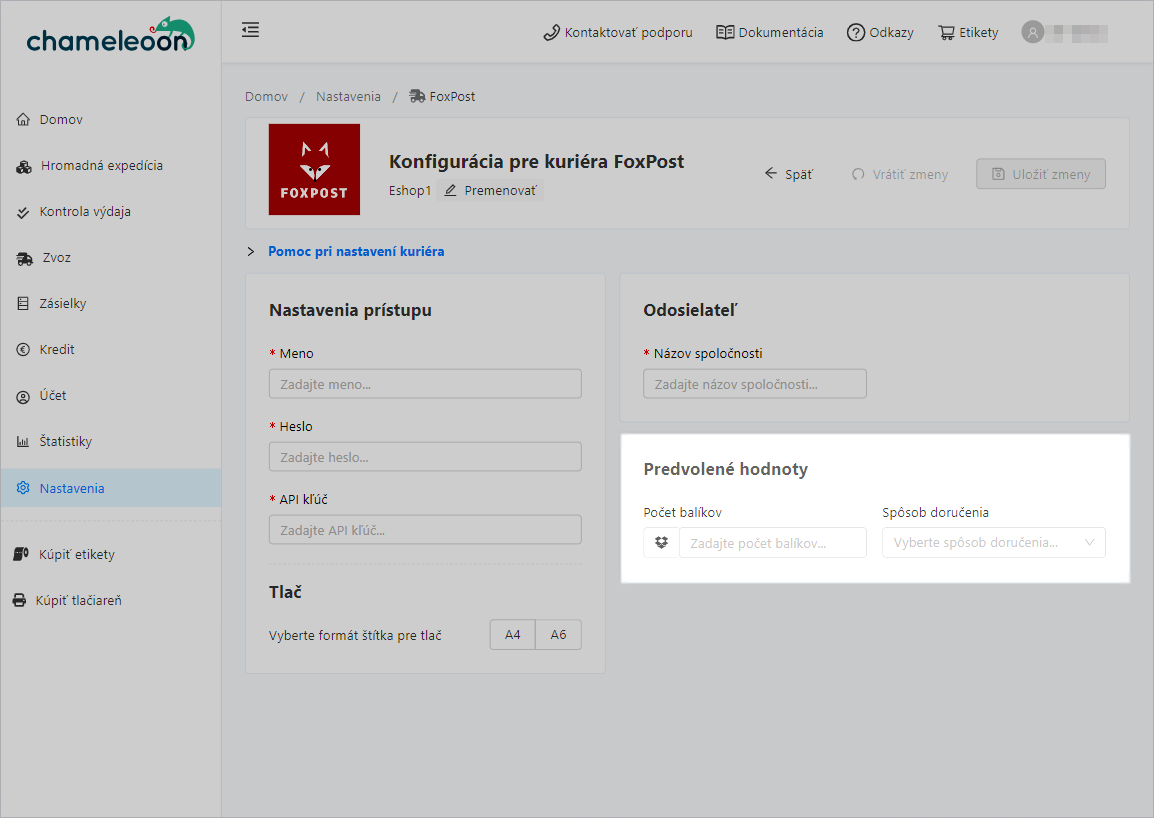Image resolution: width=1154 pixels, height=818 pixels.
Task: Open Kúpiť tlačiareň printer item
Action: point(78,601)
